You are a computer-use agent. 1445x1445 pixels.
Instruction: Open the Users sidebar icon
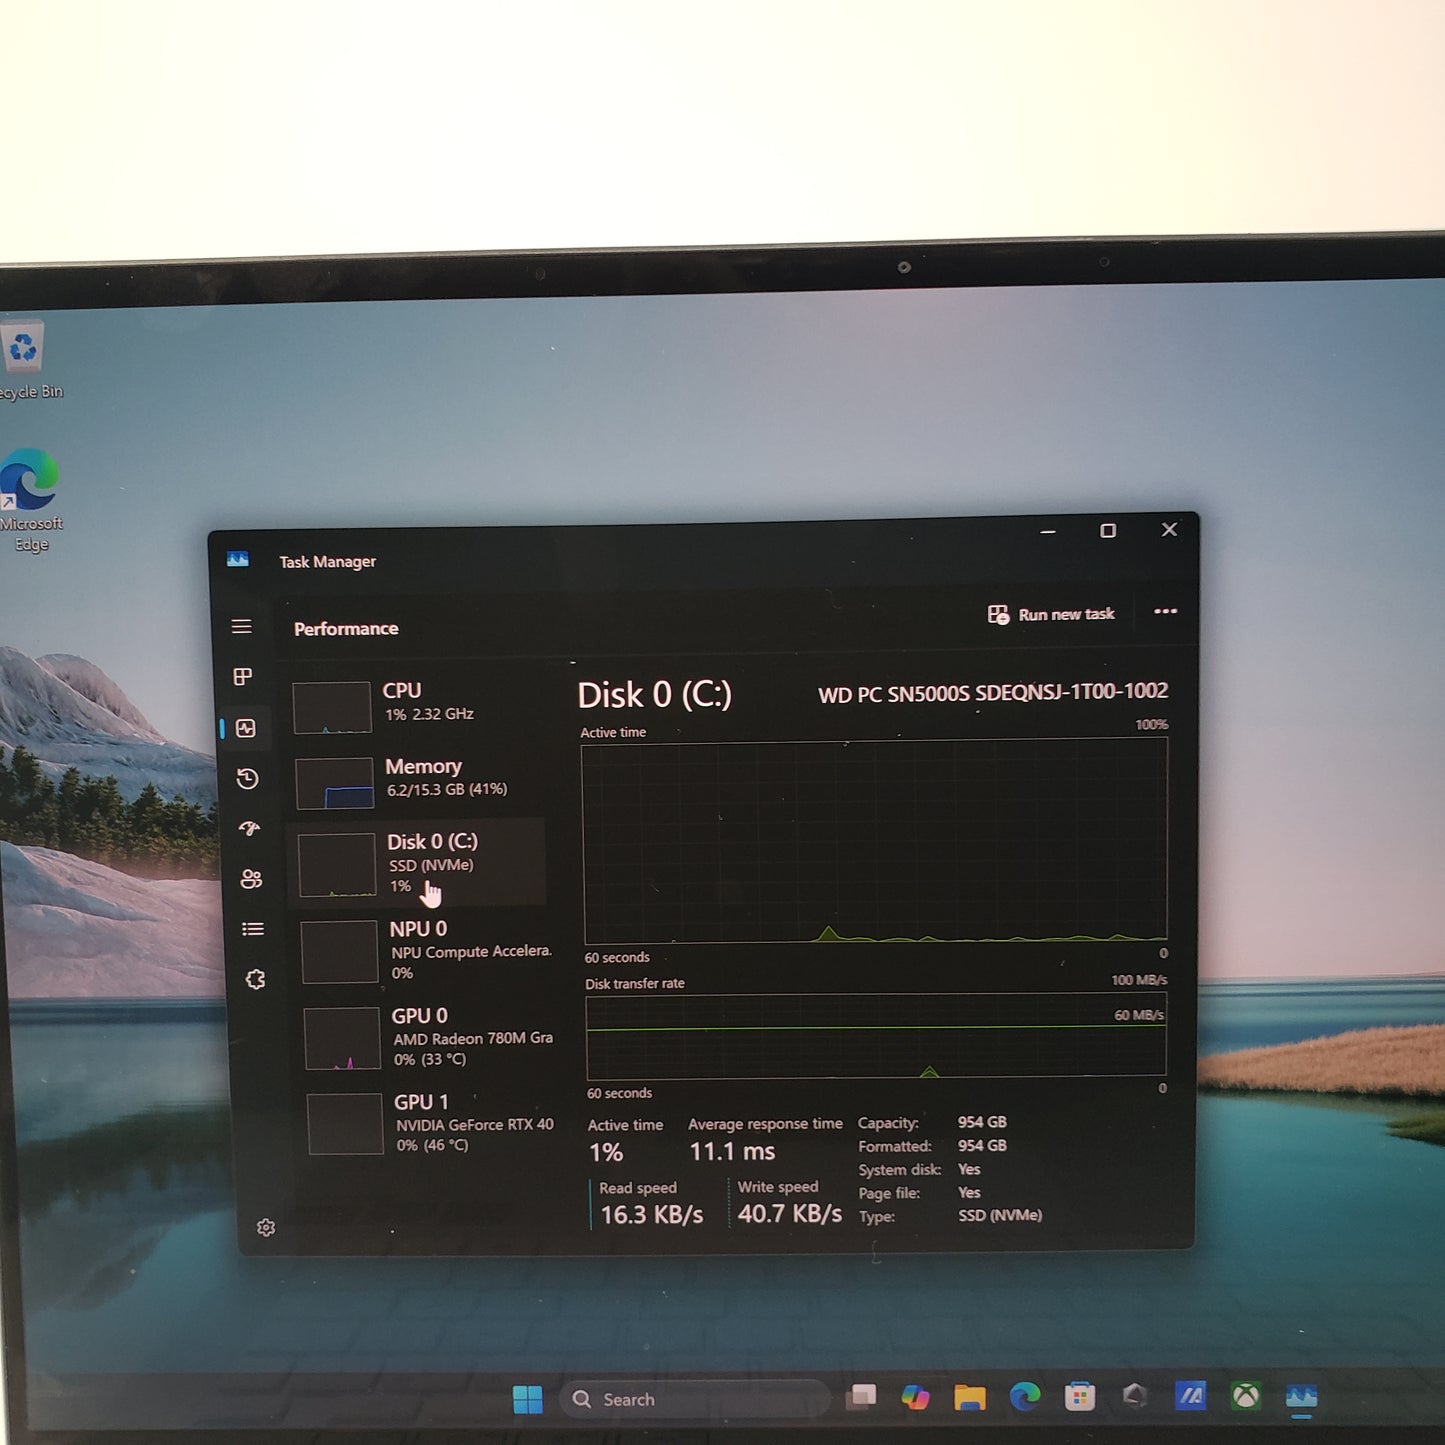tap(251, 879)
